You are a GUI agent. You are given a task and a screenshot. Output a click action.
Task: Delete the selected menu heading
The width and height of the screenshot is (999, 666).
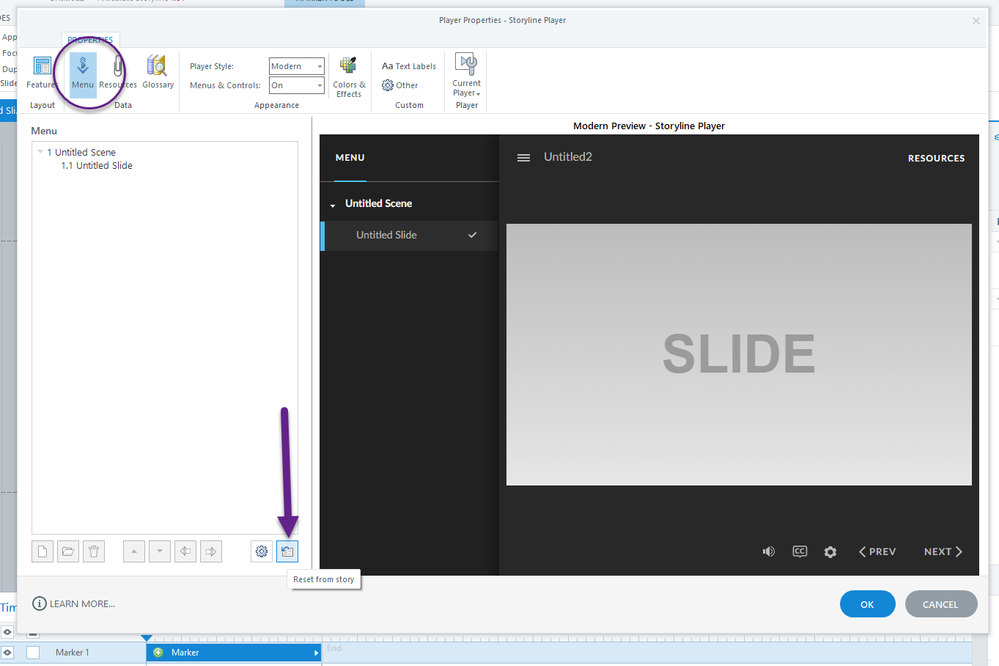click(x=93, y=551)
